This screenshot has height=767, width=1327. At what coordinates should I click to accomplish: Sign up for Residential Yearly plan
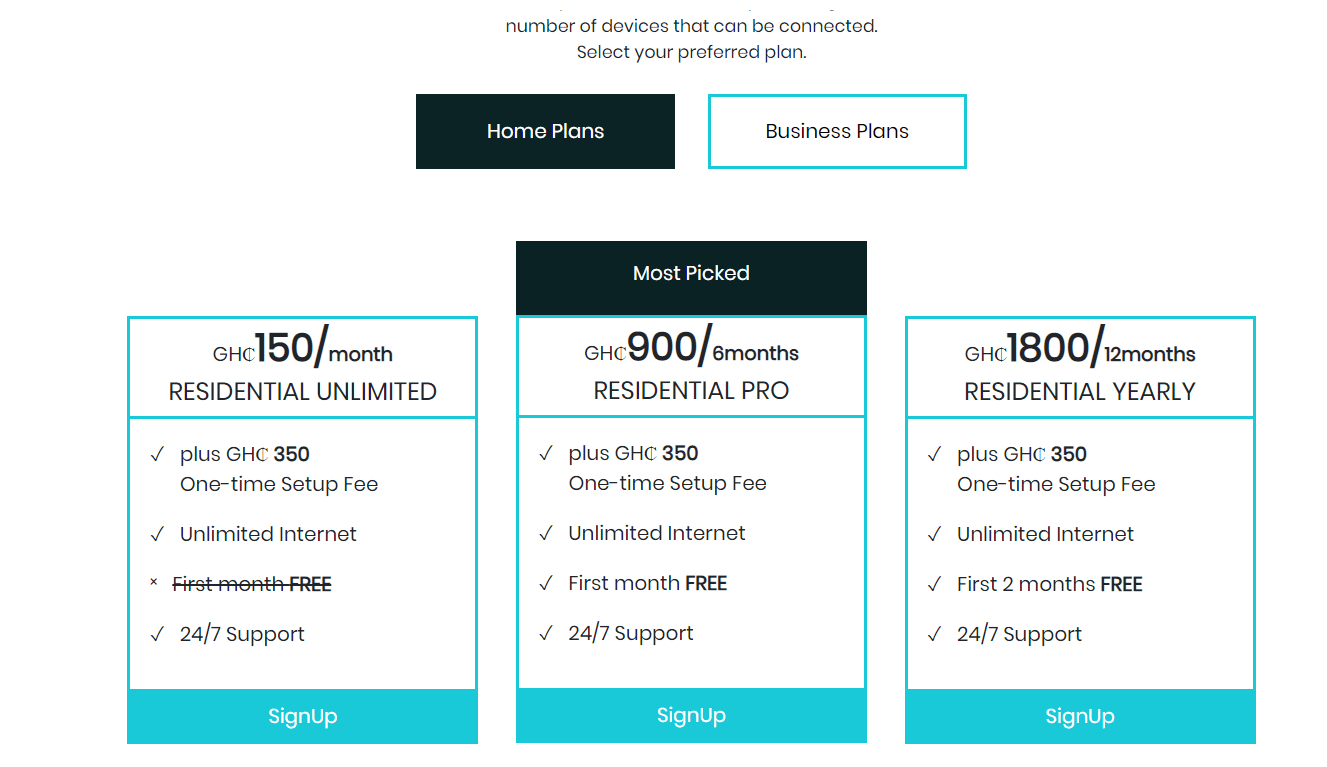1080,716
